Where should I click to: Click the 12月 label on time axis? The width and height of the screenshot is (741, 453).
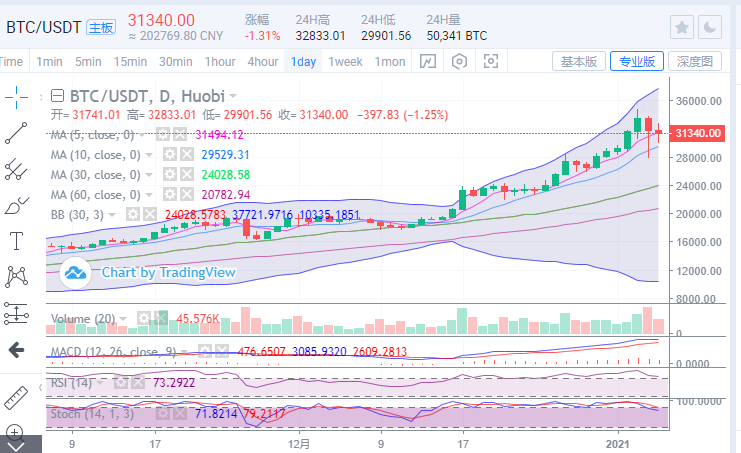click(x=299, y=444)
